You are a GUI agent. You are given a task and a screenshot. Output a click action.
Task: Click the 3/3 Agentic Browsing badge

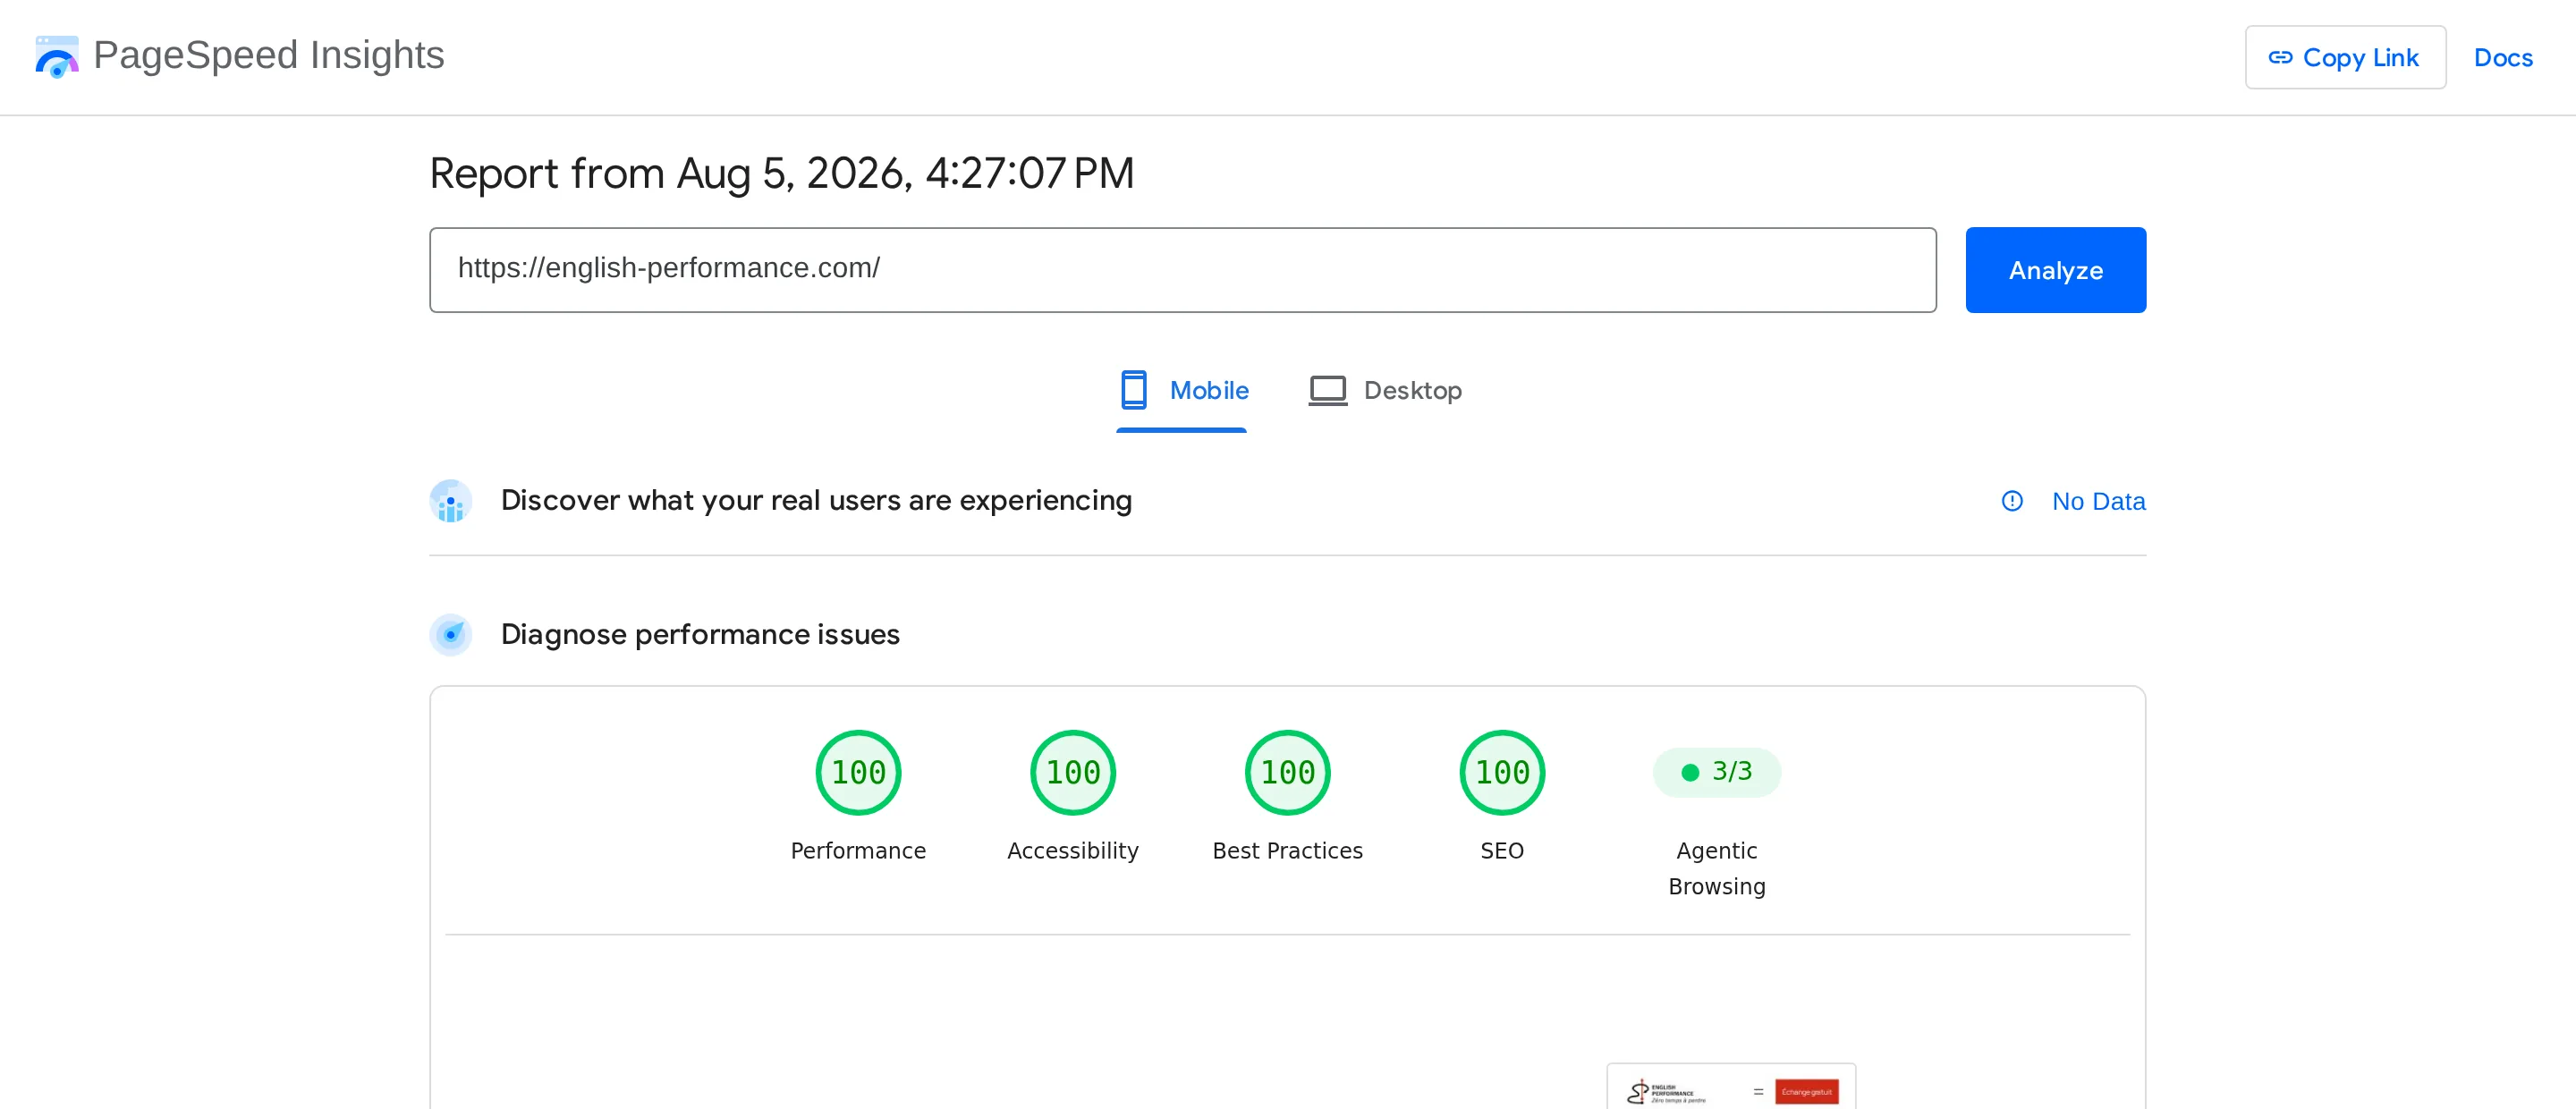coord(1716,772)
